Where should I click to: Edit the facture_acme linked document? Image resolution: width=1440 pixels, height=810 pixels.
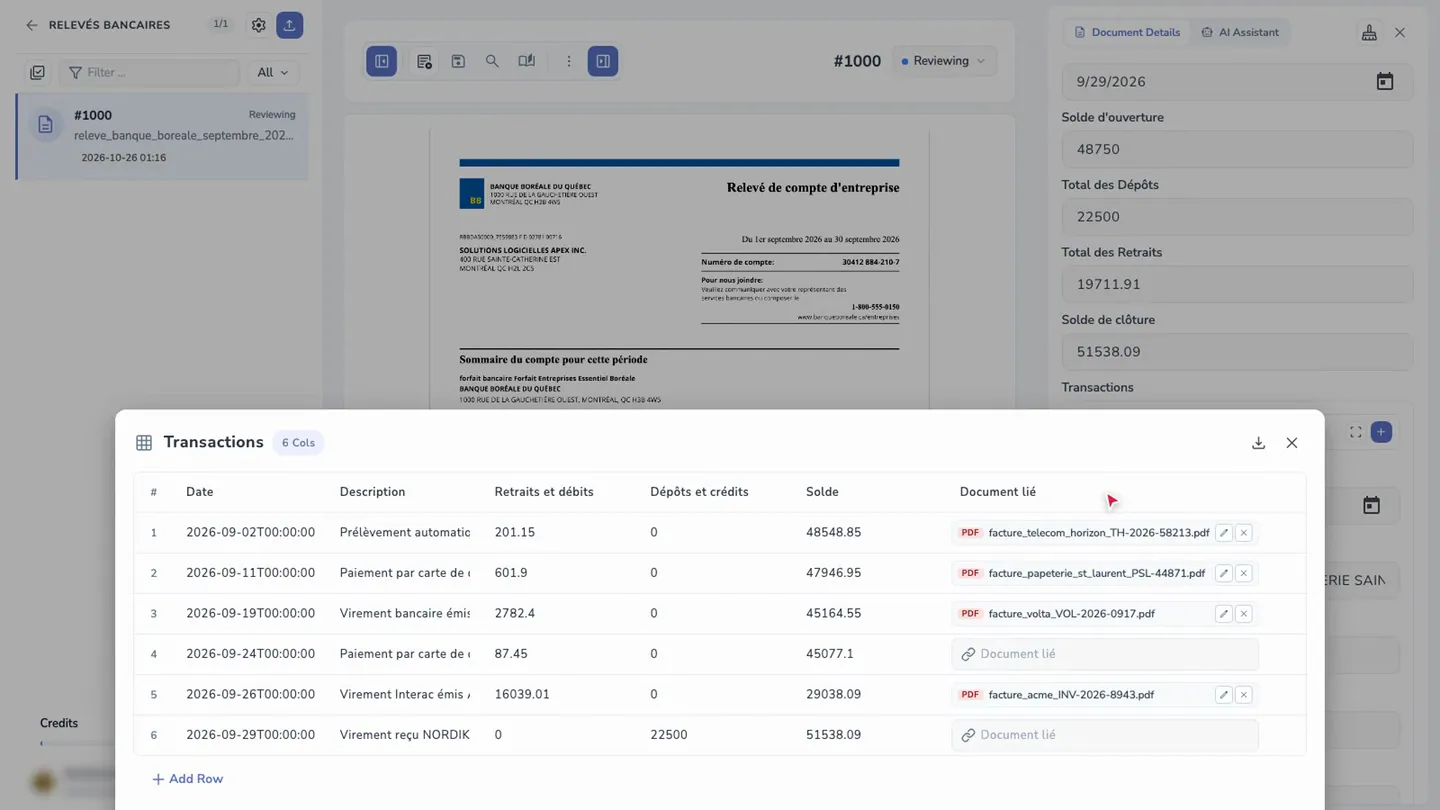[1223, 695]
